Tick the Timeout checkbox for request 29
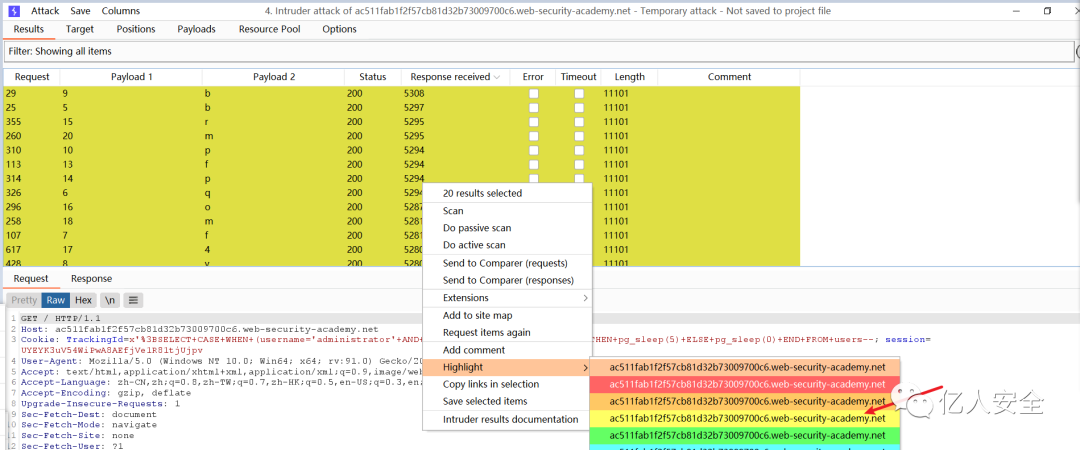The height and width of the screenshot is (450, 1080). 579,94
